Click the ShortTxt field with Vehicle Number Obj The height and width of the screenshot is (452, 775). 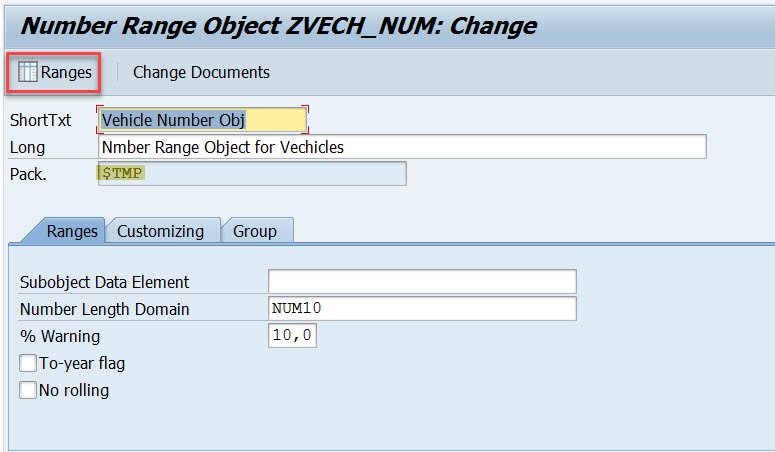point(203,120)
